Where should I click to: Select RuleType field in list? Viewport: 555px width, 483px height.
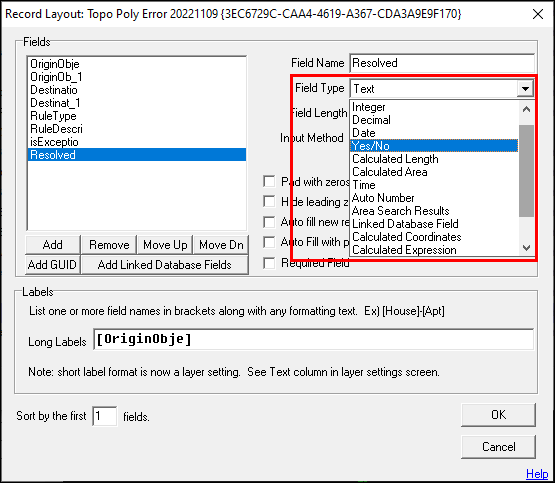(x=137, y=116)
